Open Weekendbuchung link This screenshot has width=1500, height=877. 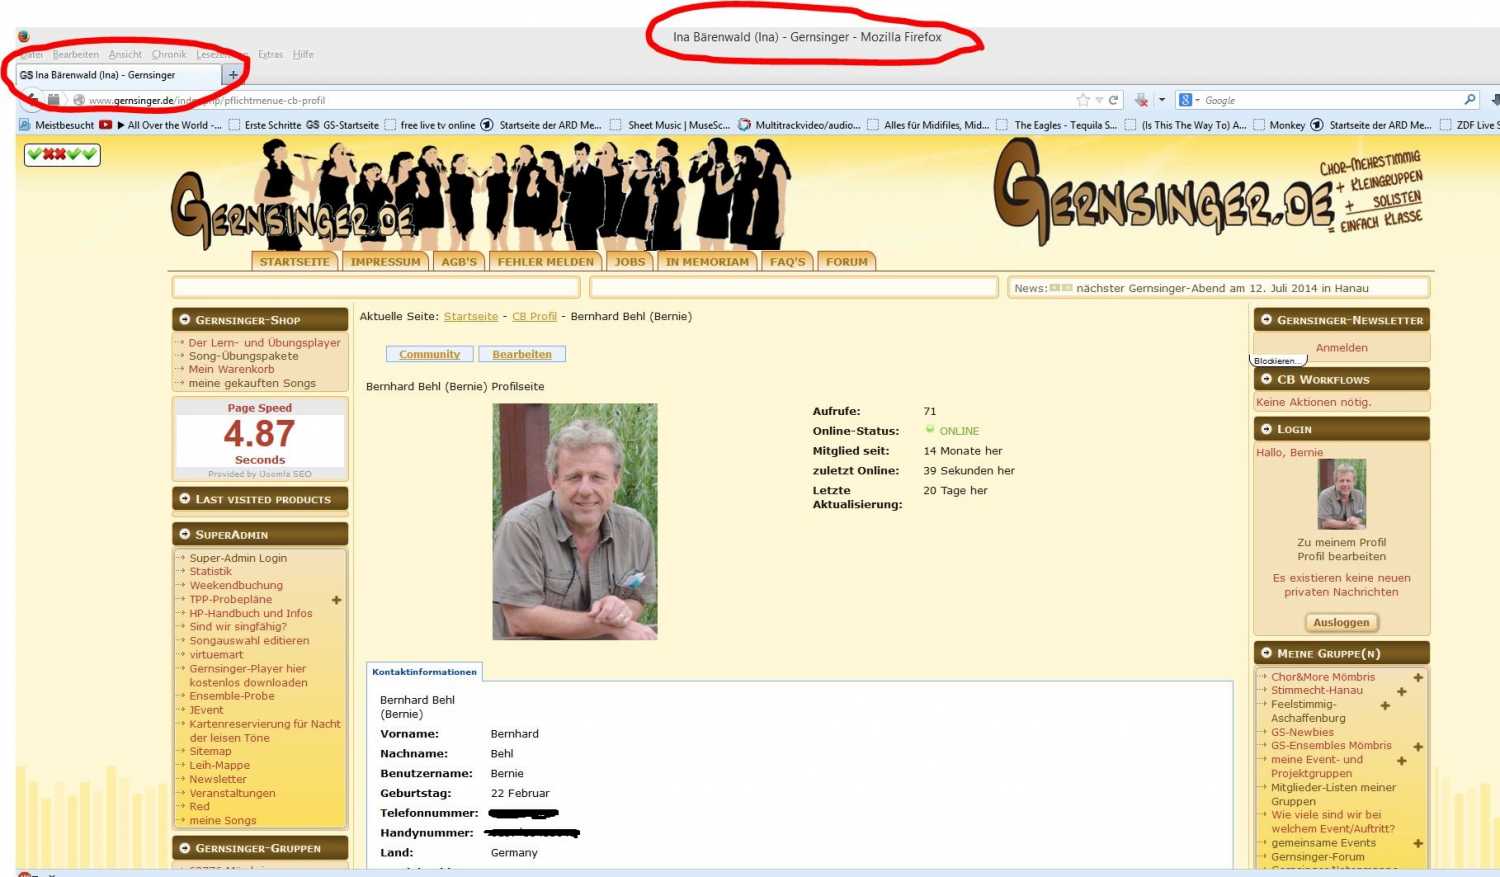point(236,585)
